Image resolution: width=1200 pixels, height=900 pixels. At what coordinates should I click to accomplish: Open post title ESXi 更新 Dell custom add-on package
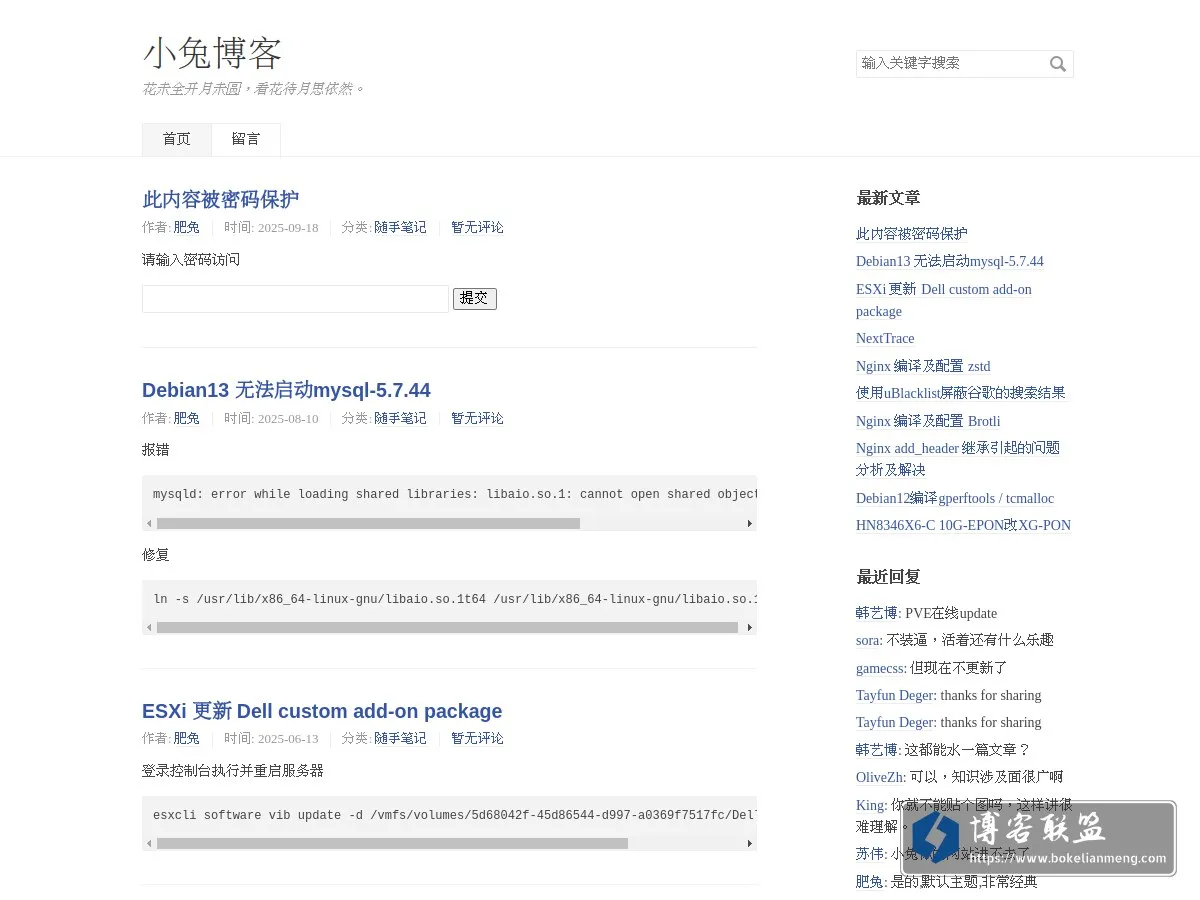[x=322, y=711]
